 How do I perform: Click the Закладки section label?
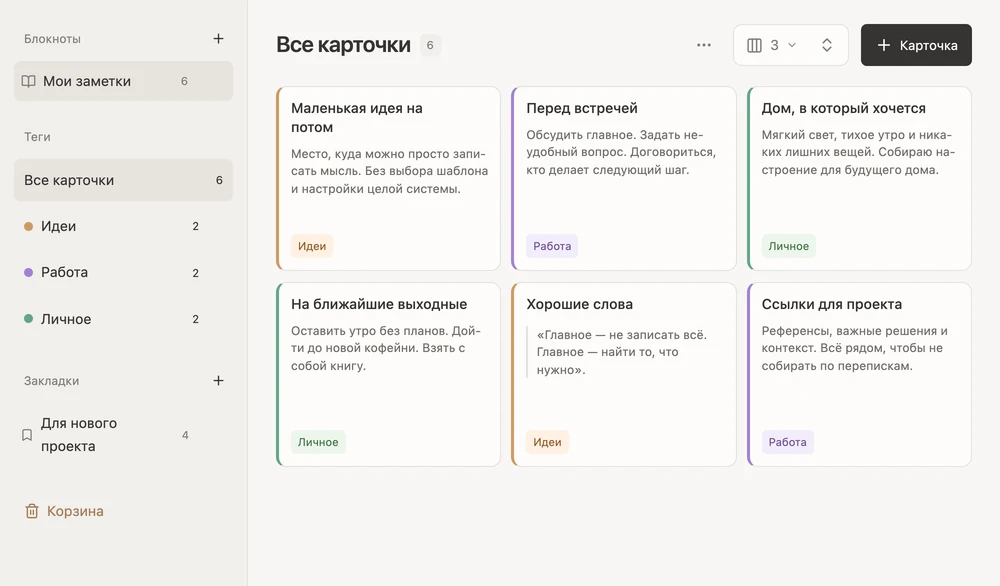52,381
